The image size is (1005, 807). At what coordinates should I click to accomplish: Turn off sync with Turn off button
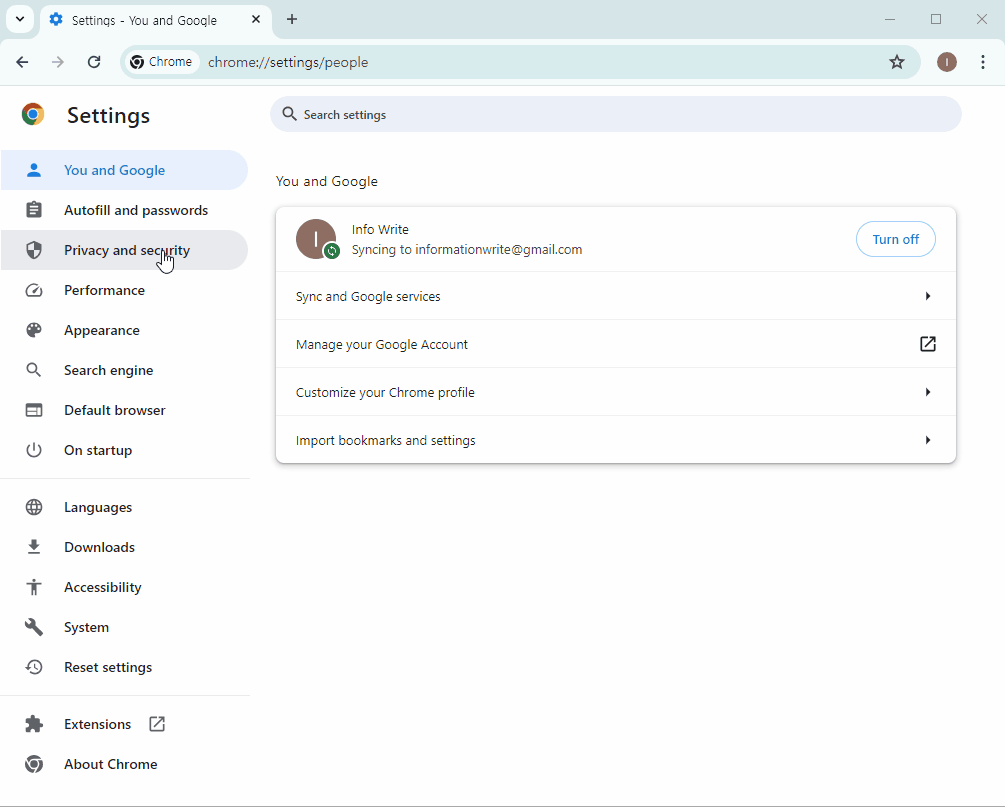coord(895,239)
